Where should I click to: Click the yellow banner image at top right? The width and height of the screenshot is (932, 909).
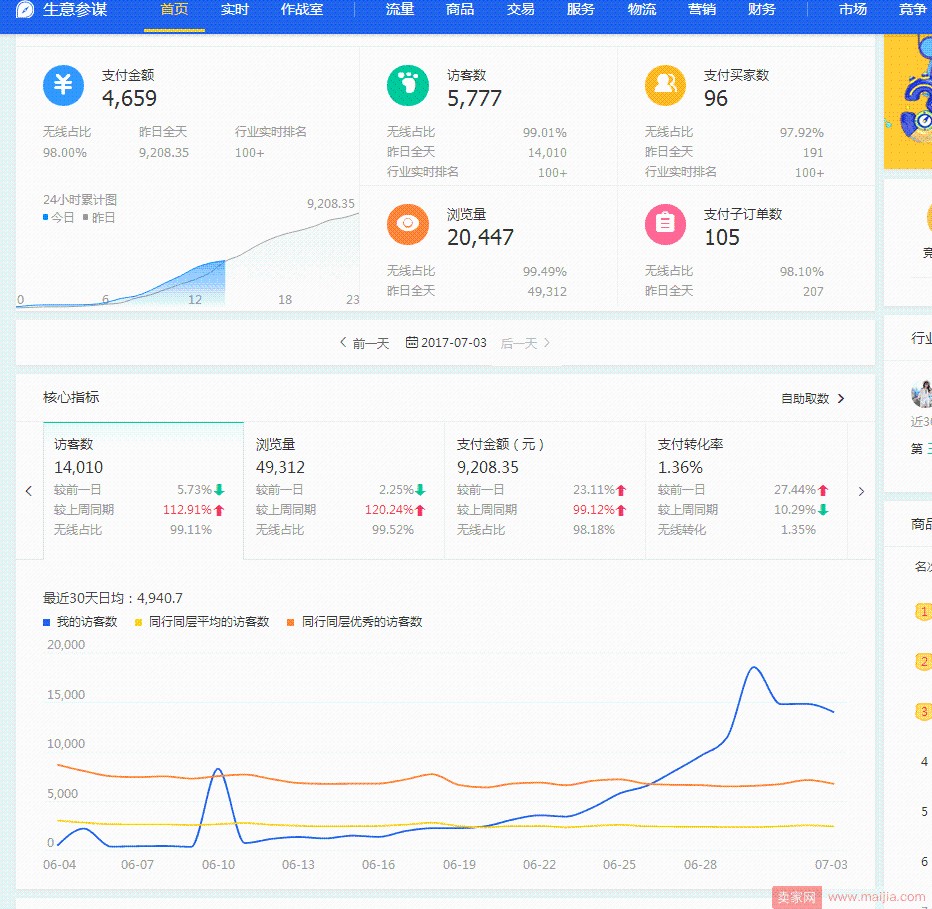coord(908,102)
